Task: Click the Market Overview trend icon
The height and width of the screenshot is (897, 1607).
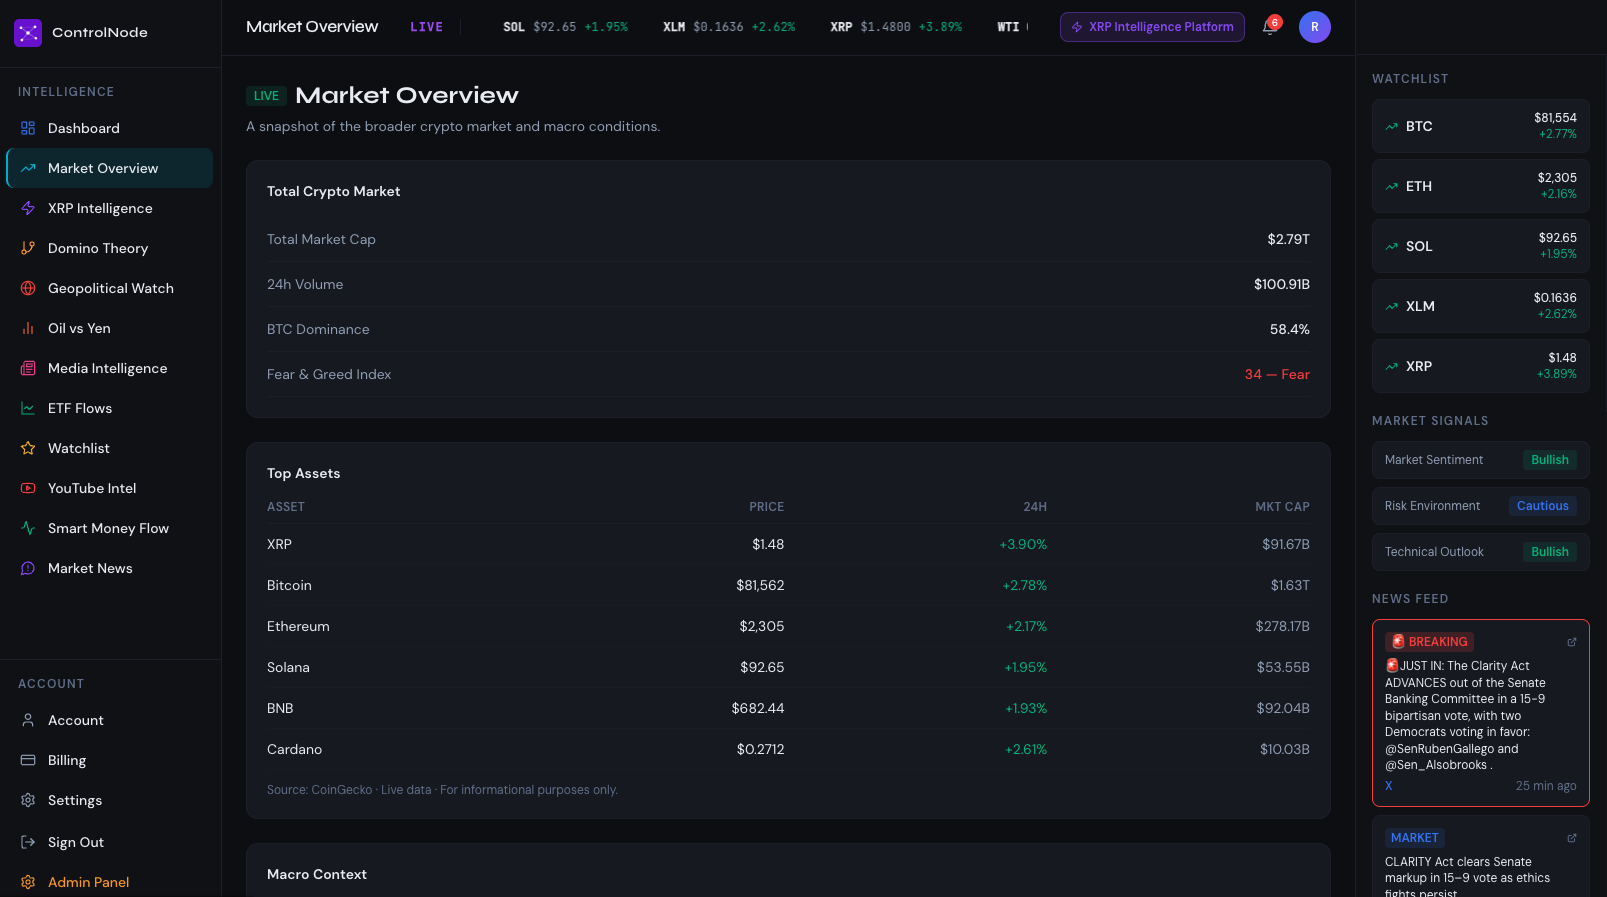Action: coord(28,168)
